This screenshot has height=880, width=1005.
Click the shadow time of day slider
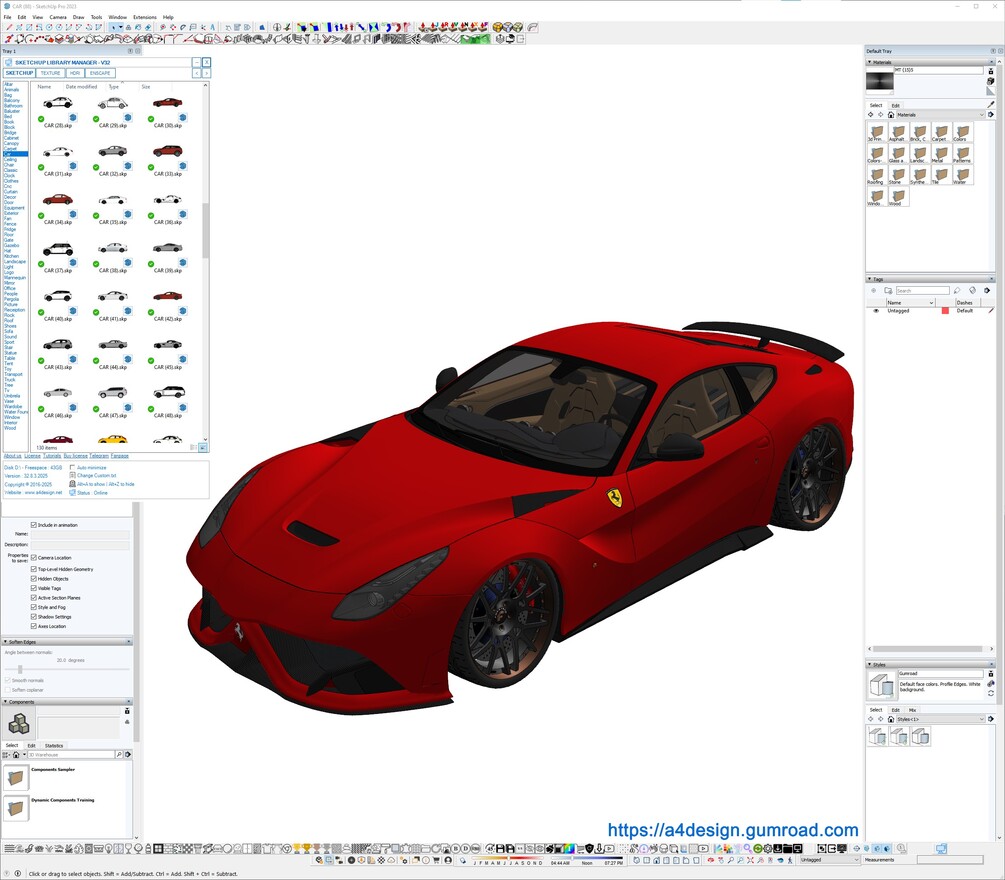[x=588, y=857]
